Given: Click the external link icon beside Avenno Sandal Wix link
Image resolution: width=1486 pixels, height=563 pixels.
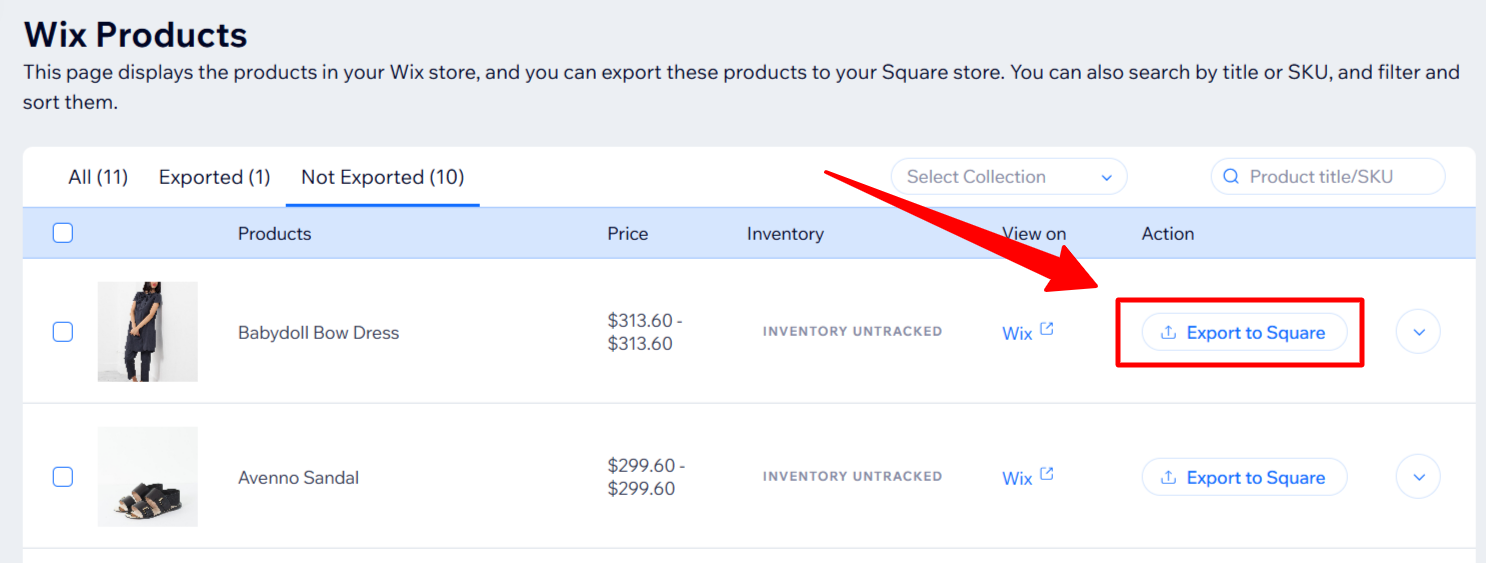Looking at the screenshot, I should click(1047, 474).
